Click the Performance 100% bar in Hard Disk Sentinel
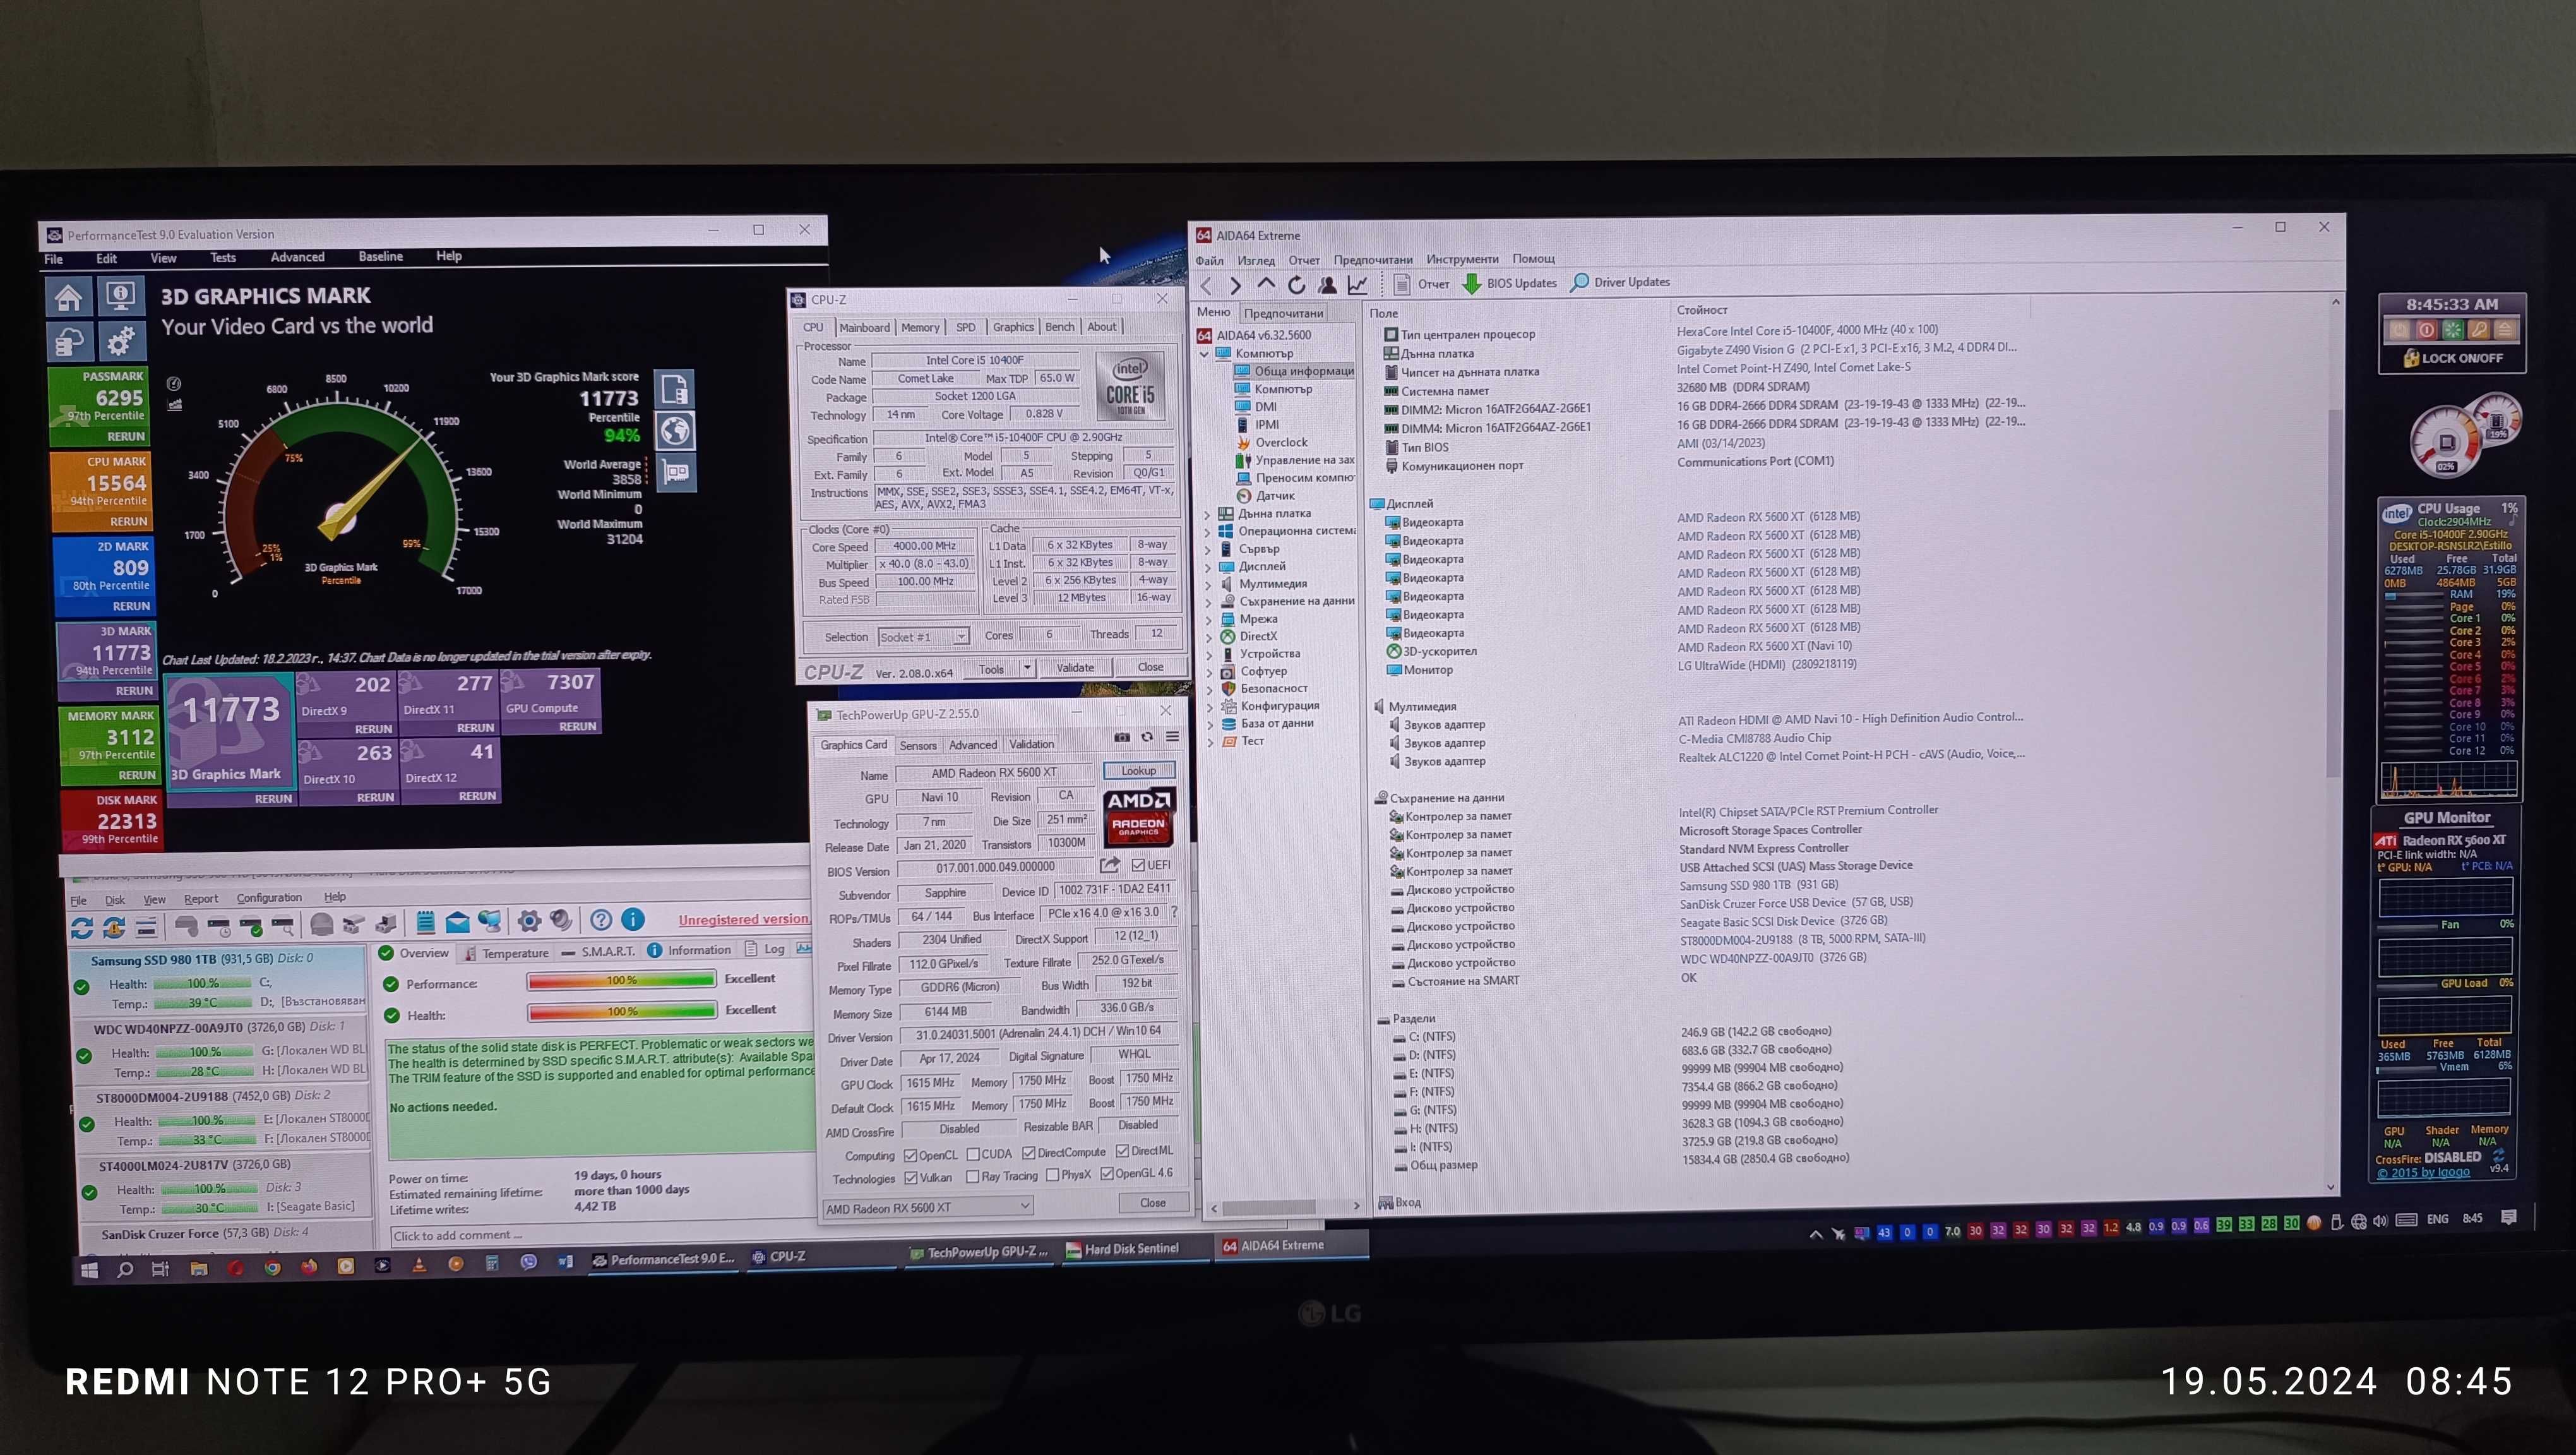2576x1455 pixels. tap(622, 980)
